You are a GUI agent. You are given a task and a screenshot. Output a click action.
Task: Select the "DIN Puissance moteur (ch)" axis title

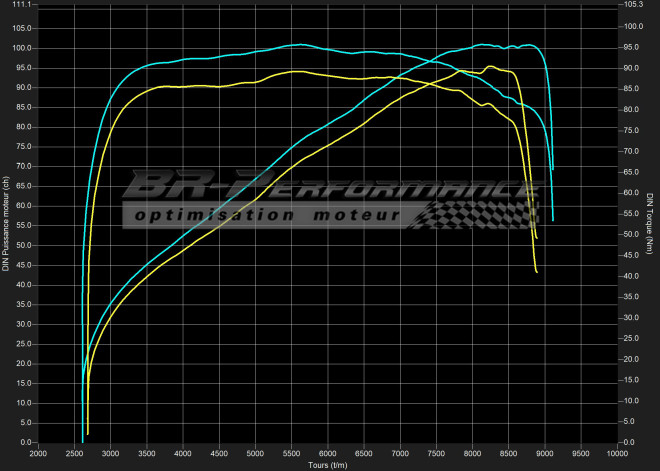point(6,224)
